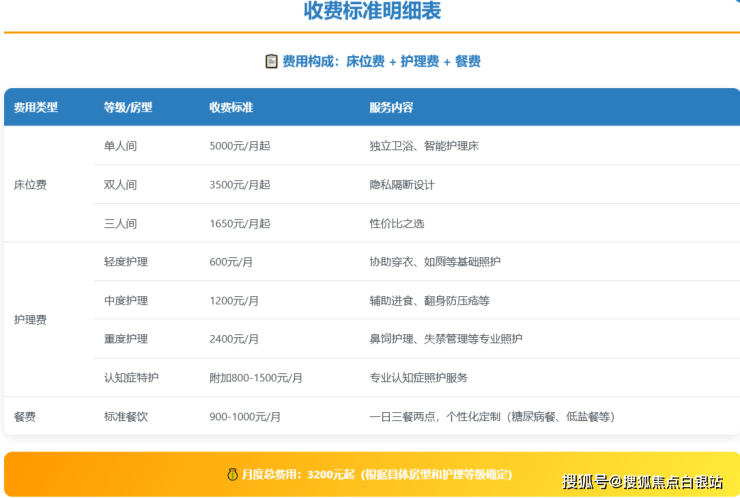740x498 pixels.
Task: Click the 收费标准明细表 title
Action: 372,12
